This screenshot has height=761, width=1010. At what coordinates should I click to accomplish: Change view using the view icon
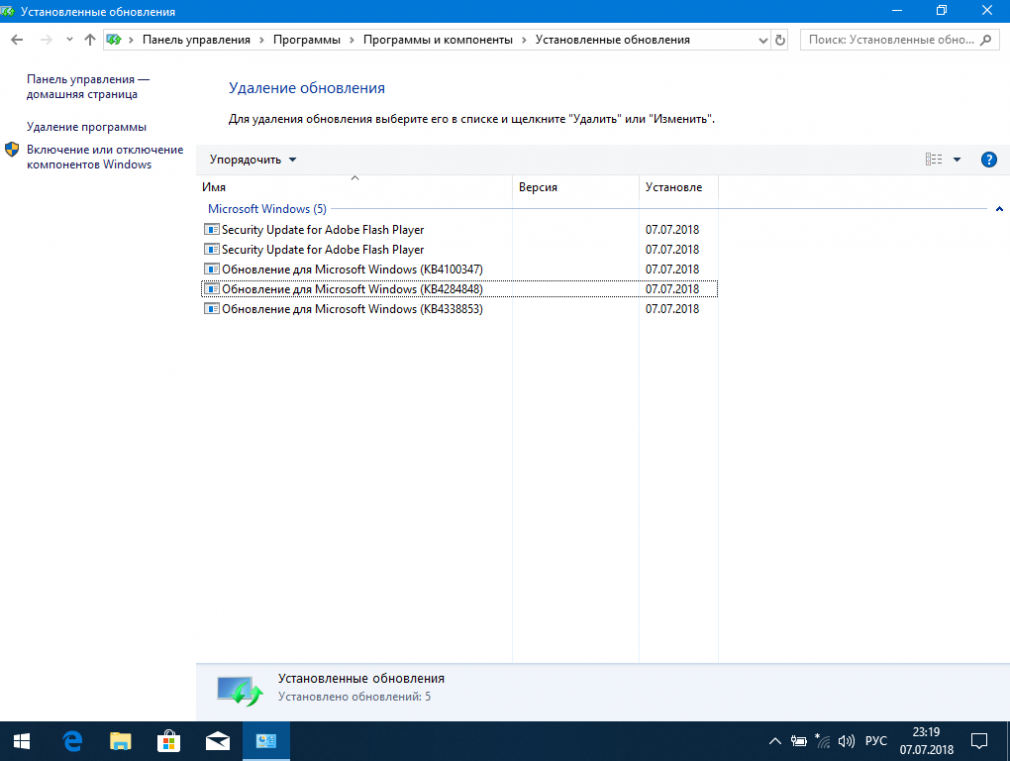933,159
